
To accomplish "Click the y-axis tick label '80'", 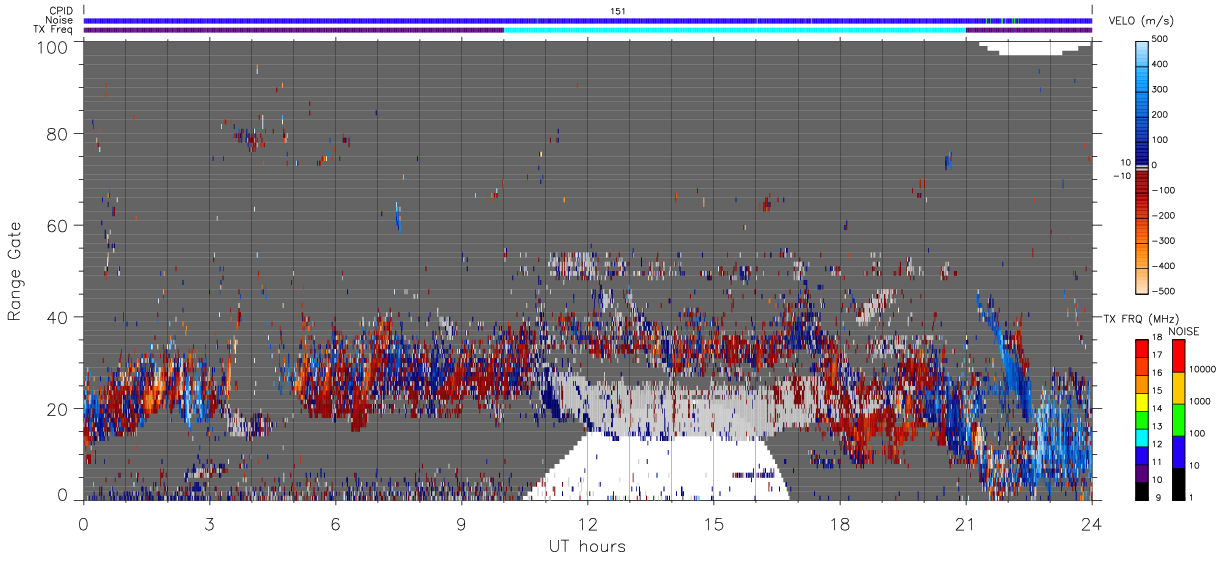I will coord(58,134).
